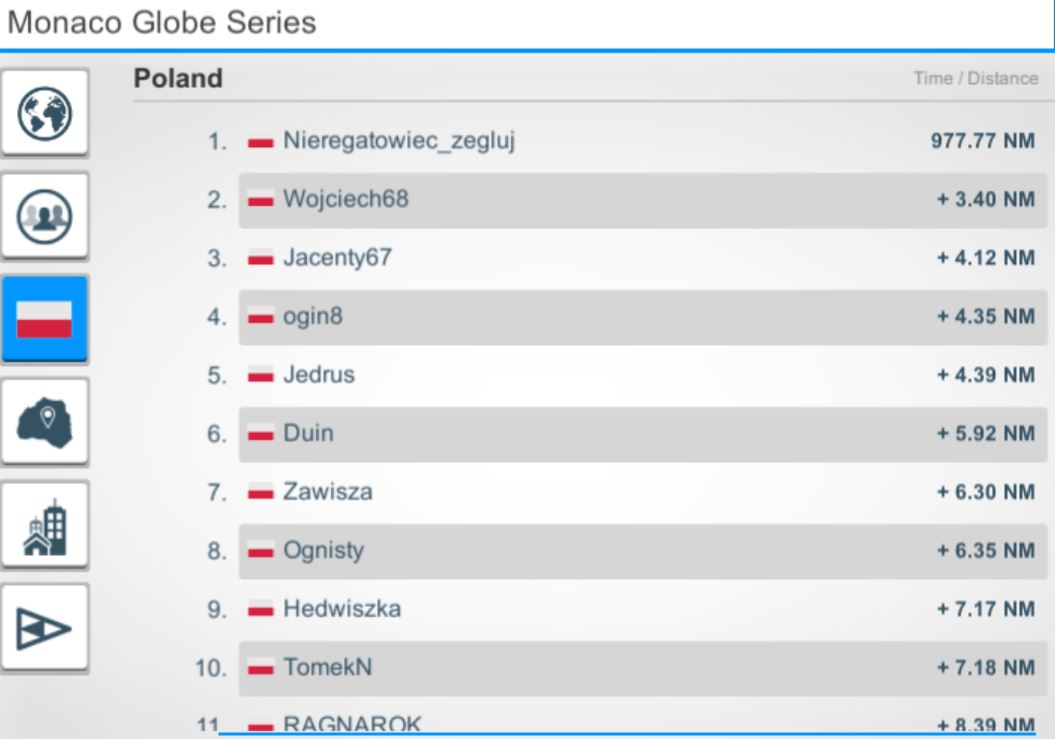Select the TomekN ranking row
Image resolution: width=1055 pixels, height=739 pixels.
click(x=643, y=668)
